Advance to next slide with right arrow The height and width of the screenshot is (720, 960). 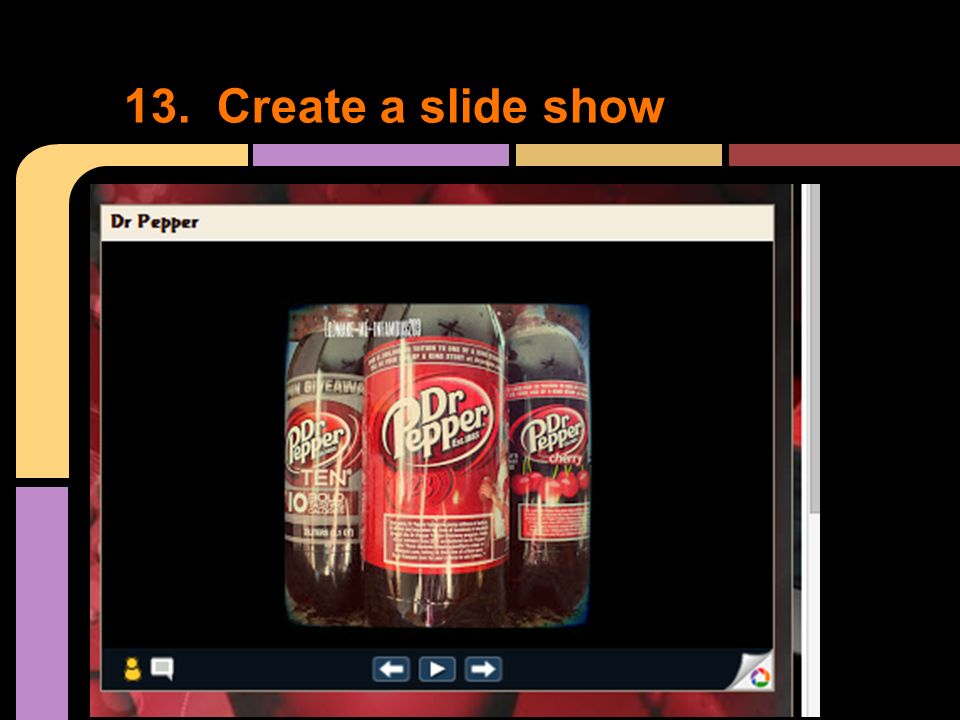pos(483,669)
